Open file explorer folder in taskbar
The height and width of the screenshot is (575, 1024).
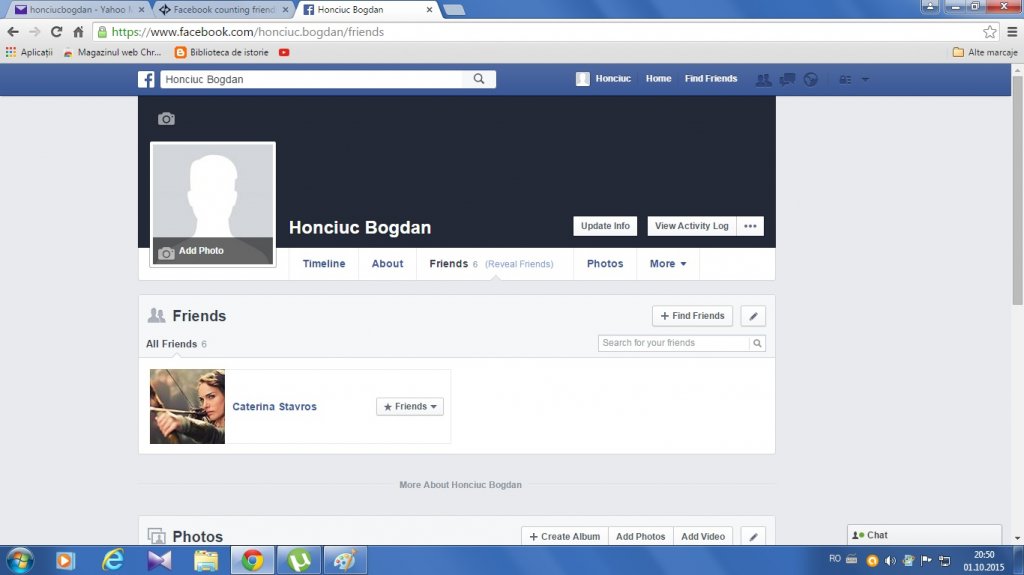point(206,561)
